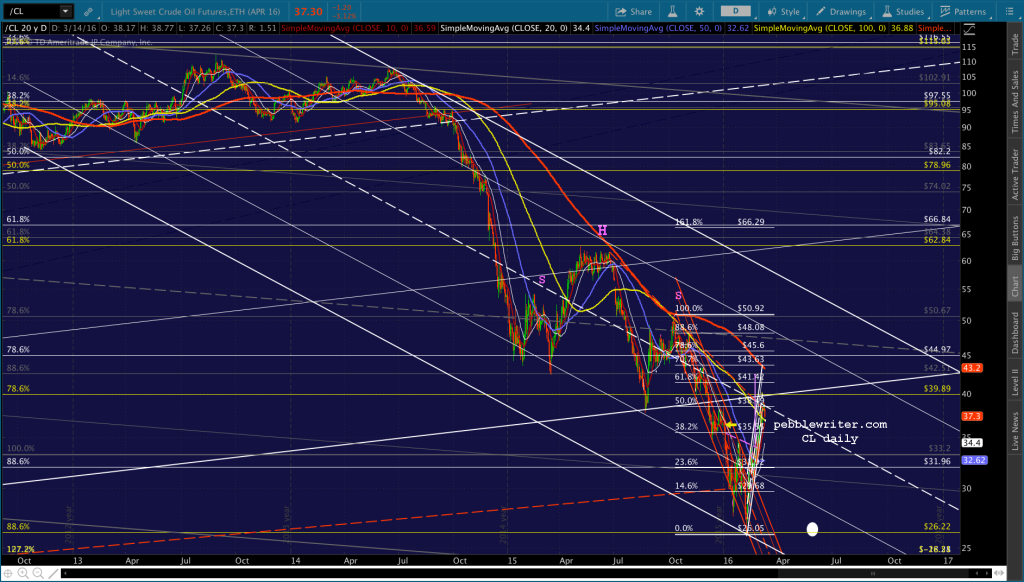Click the list menu icon at toolbar end
Viewport: 1024px width, 582px height.
tap(1009, 11)
